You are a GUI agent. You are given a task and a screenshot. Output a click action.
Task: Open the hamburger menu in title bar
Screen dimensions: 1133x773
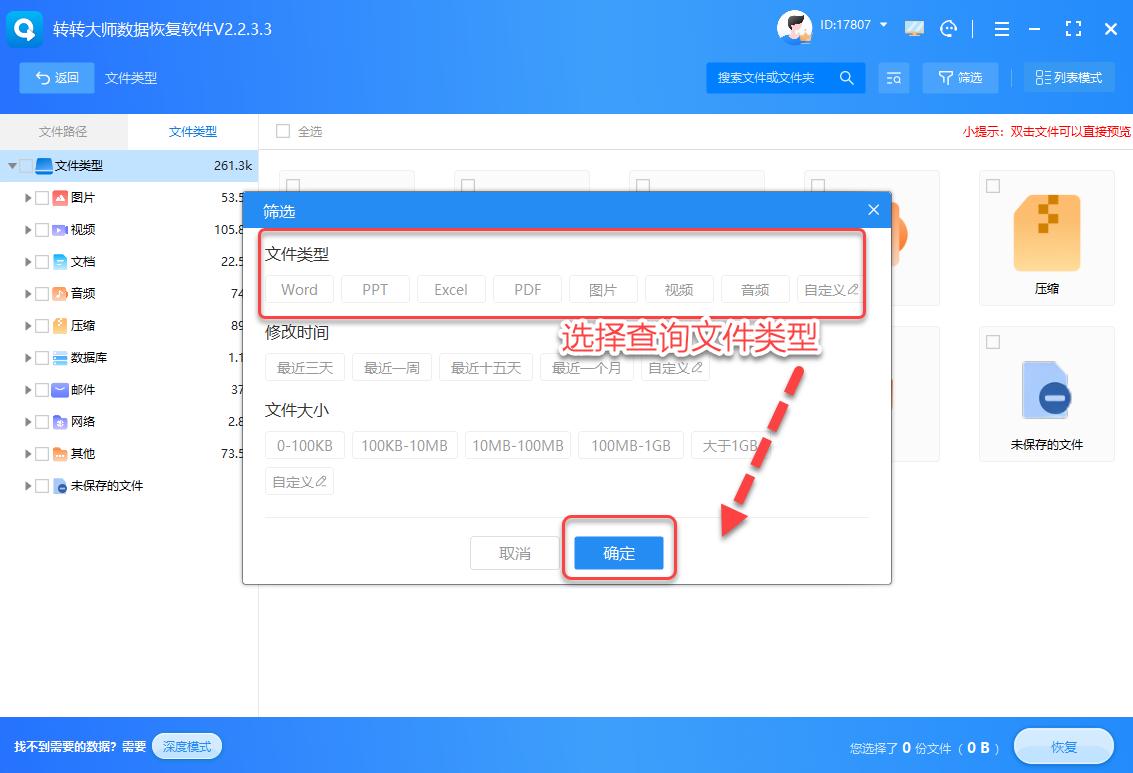1002,29
